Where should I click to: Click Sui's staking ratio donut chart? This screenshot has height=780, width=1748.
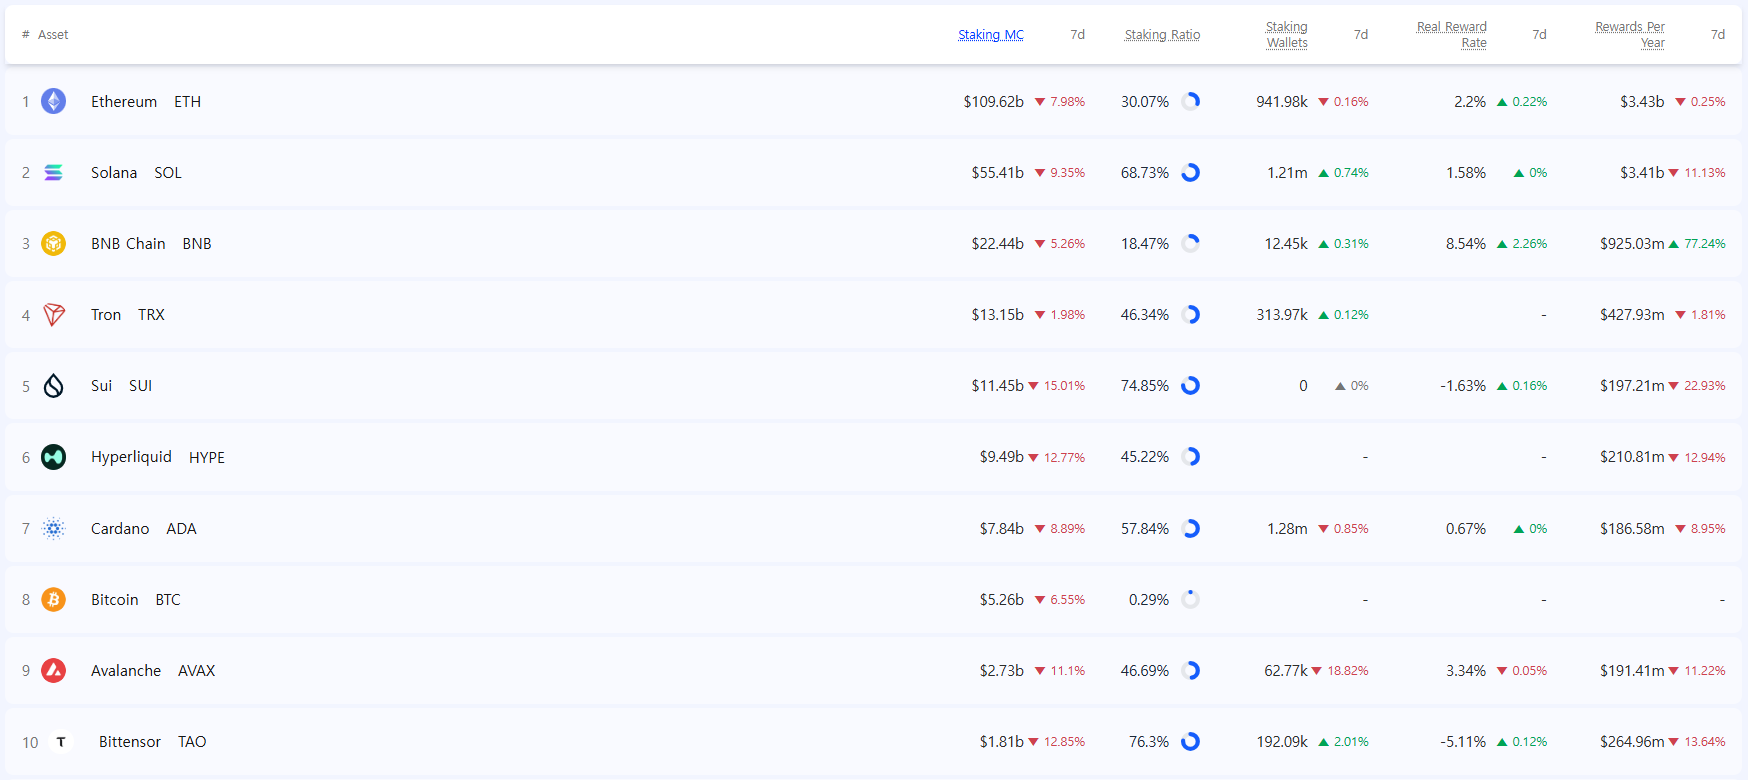tap(1190, 385)
